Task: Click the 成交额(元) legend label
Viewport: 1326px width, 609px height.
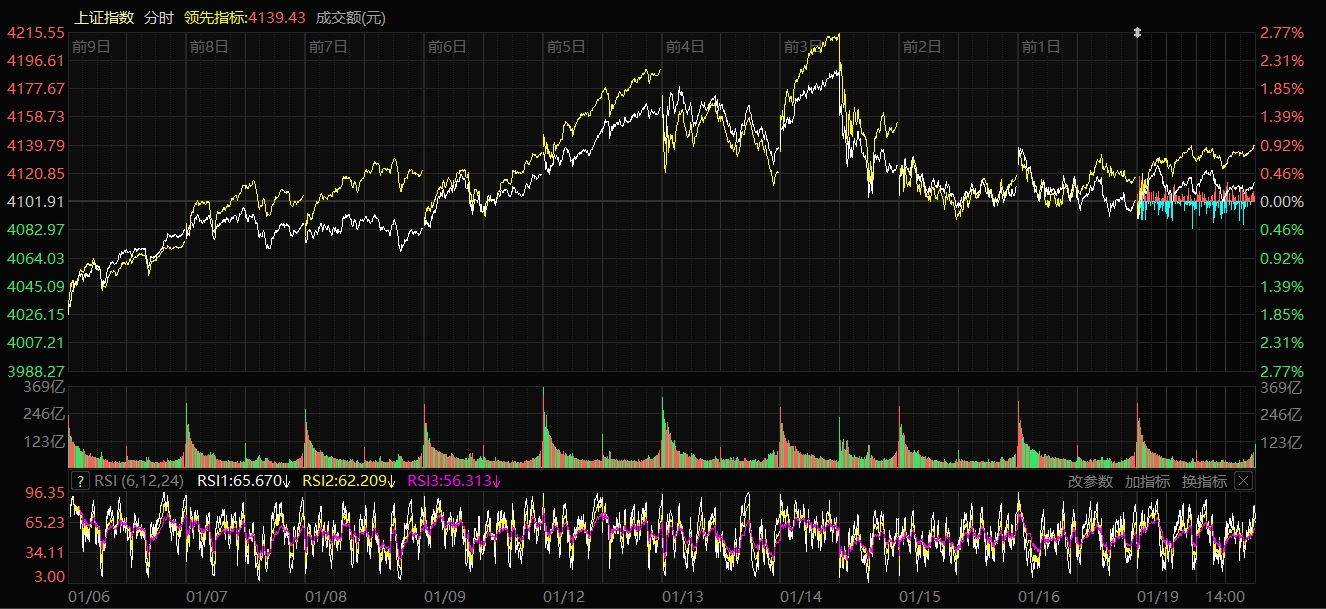Action: click(x=350, y=17)
